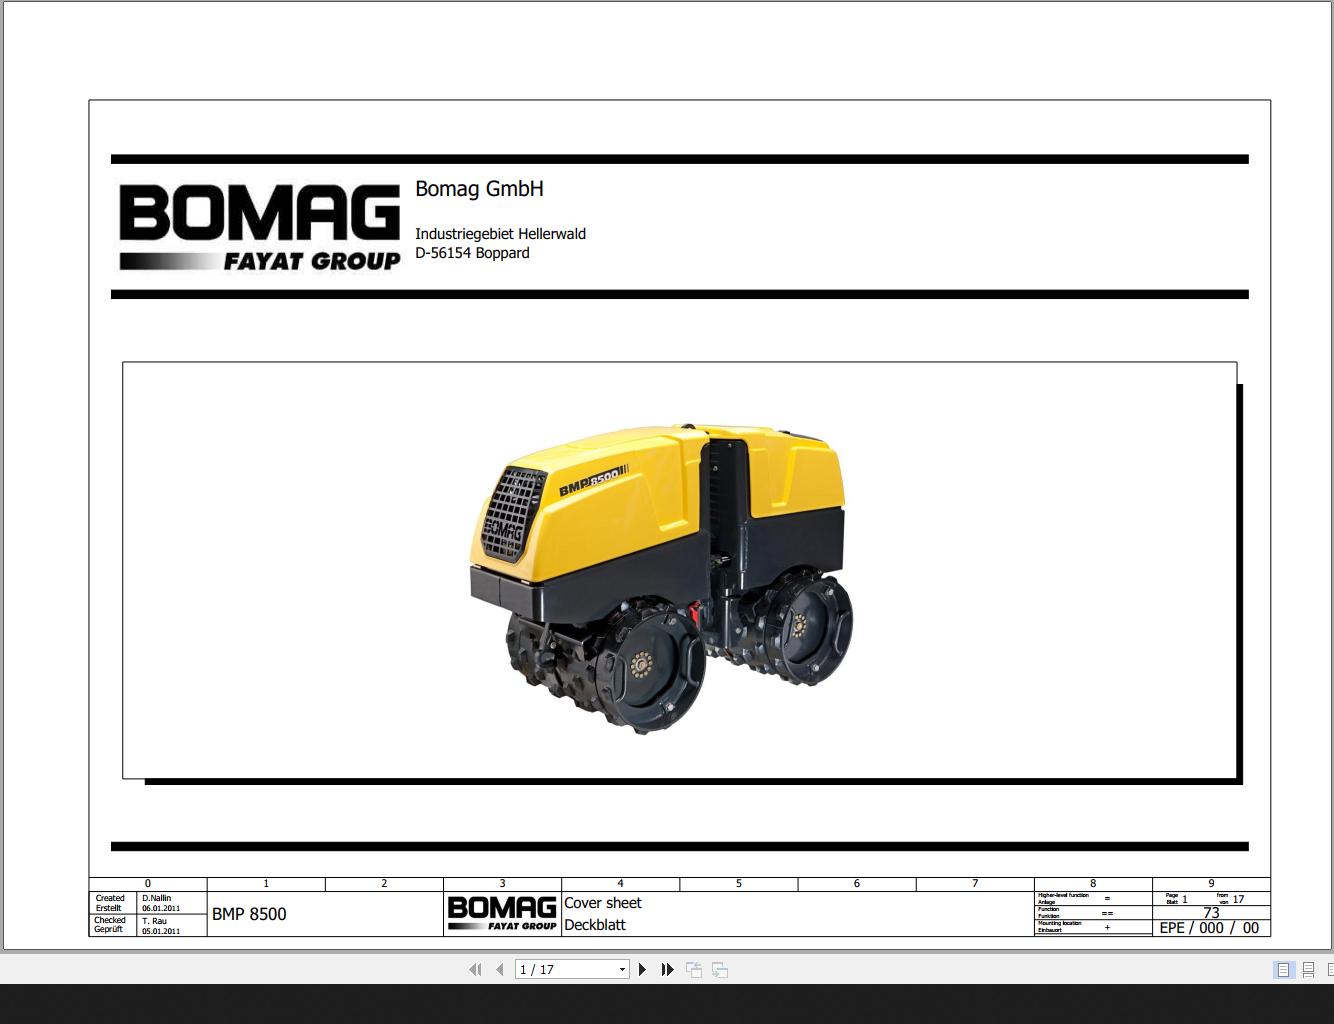Select single page view mode
The image size is (1334, 1024).
1283,969
